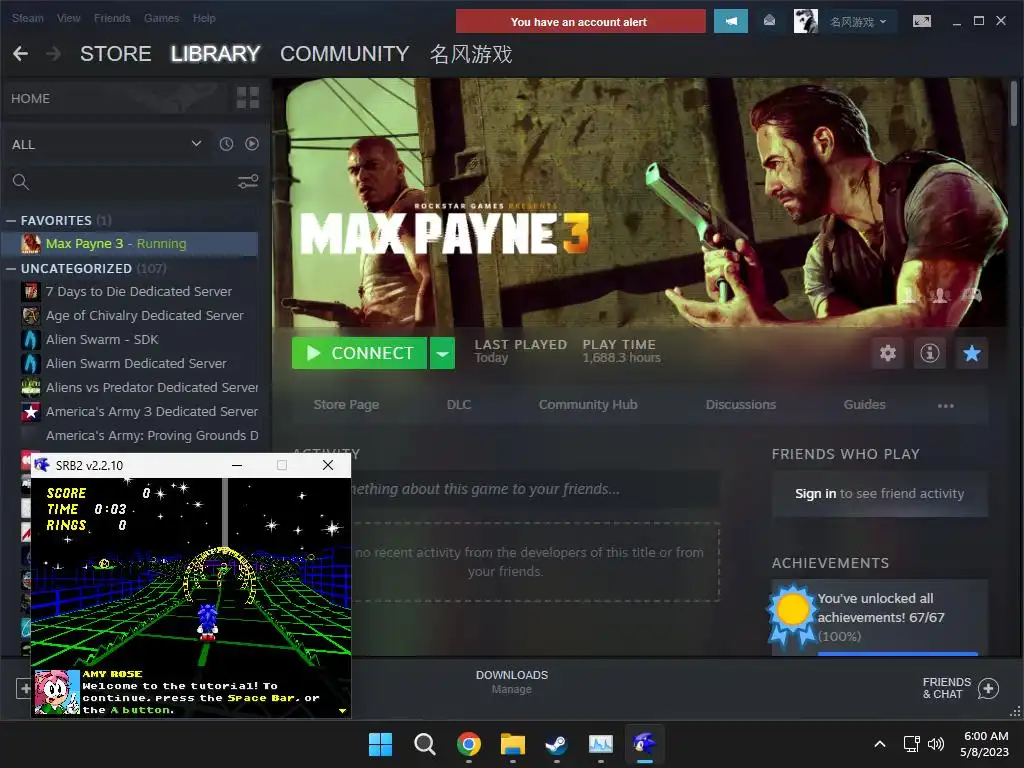The width and height of the screenshot is (1024, 768).
Task: Toggle the collections grid view icon
Action: click(x=248, y=98)
